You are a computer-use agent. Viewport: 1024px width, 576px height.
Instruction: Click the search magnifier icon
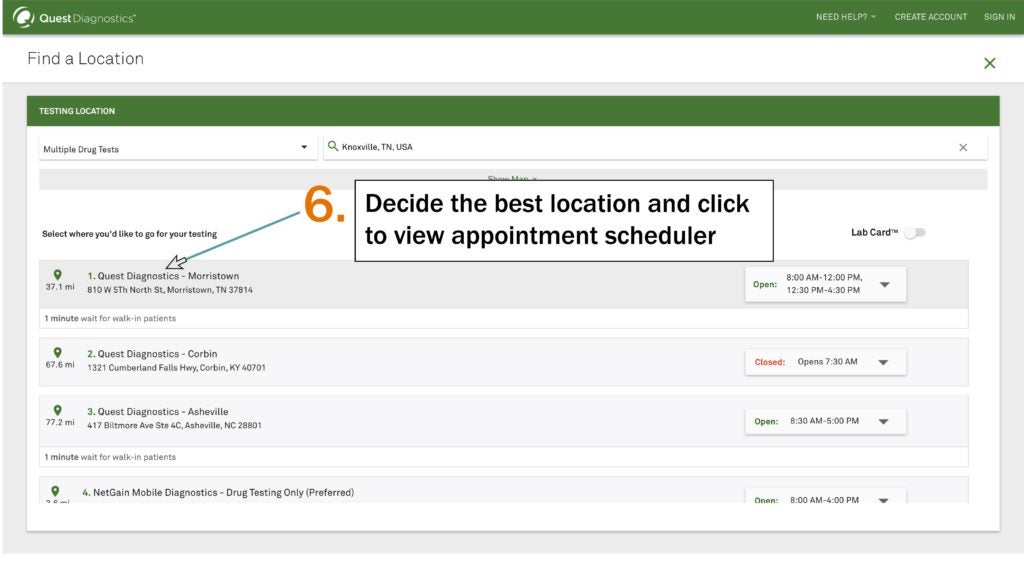(332, 146)
